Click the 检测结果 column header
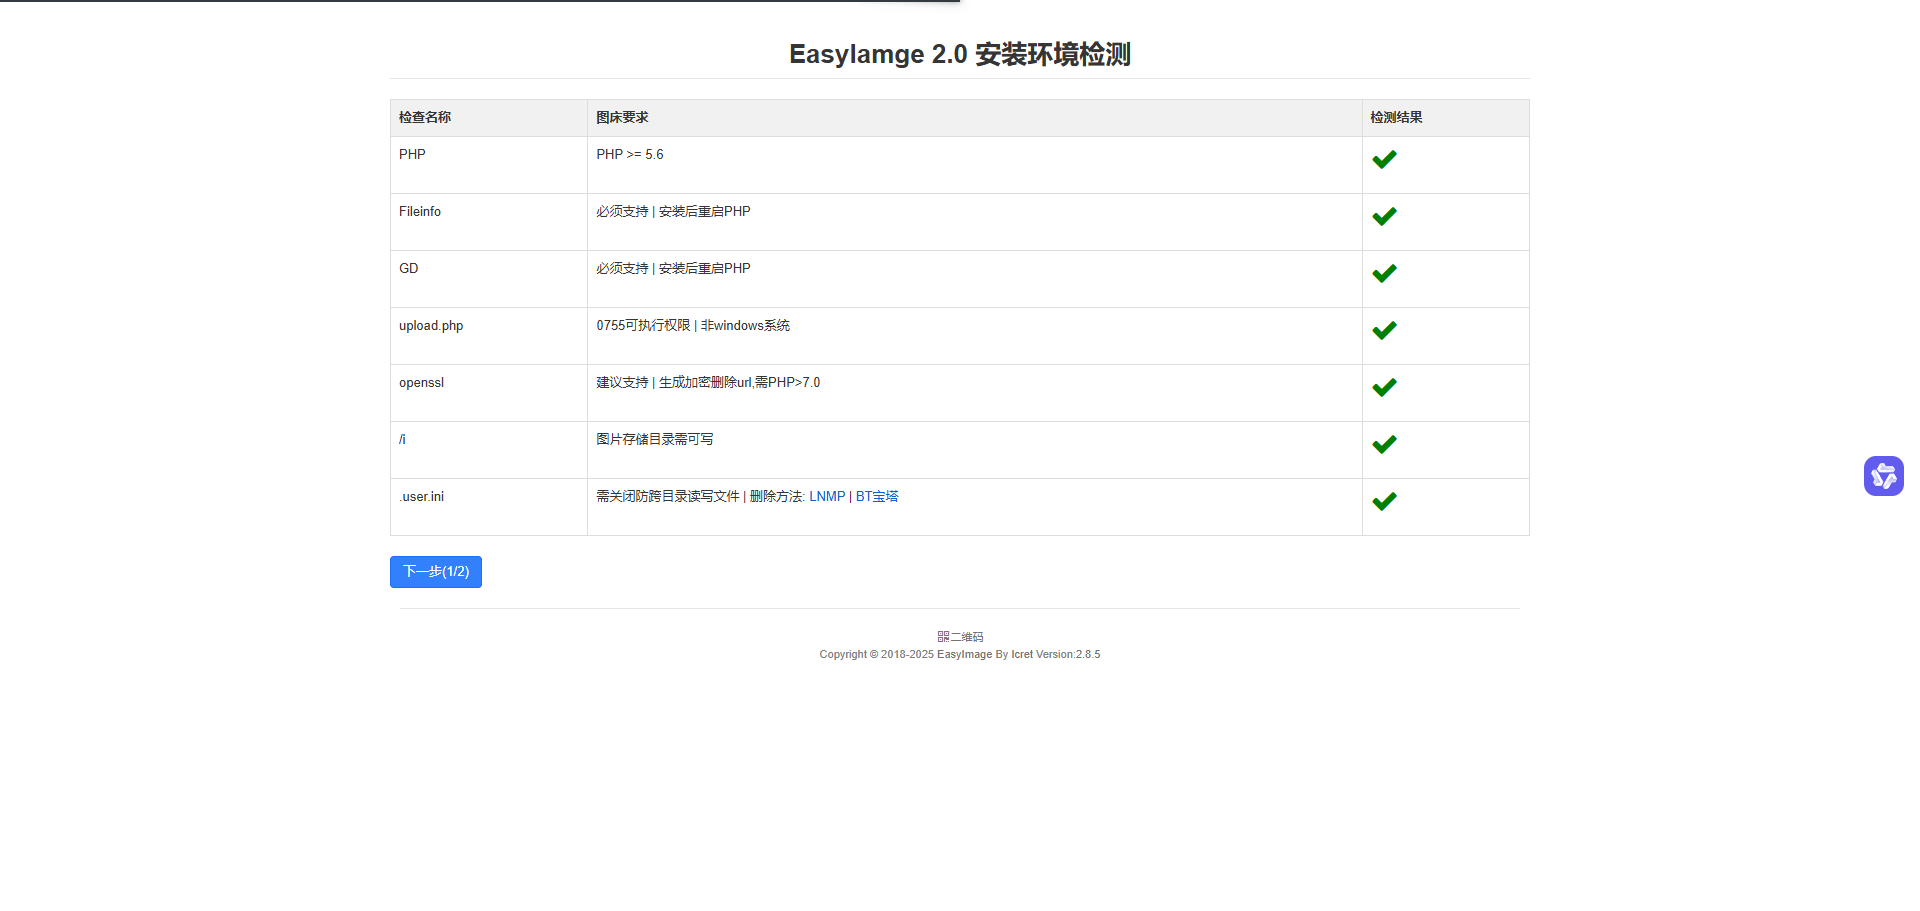1920x911 pixels. point(1395,117)
